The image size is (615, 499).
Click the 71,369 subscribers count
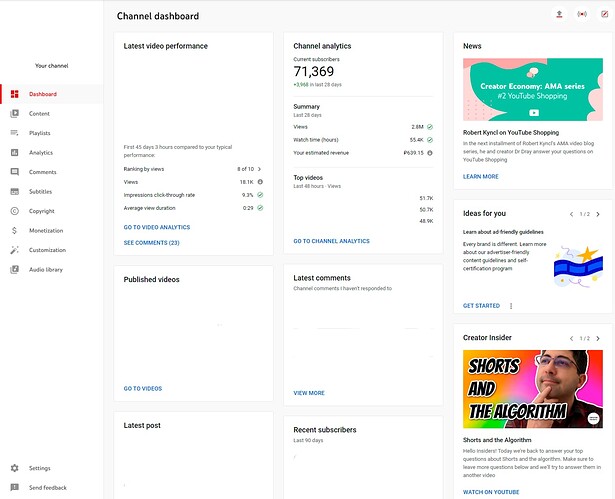pyautogui.click(x=314, y=71)
